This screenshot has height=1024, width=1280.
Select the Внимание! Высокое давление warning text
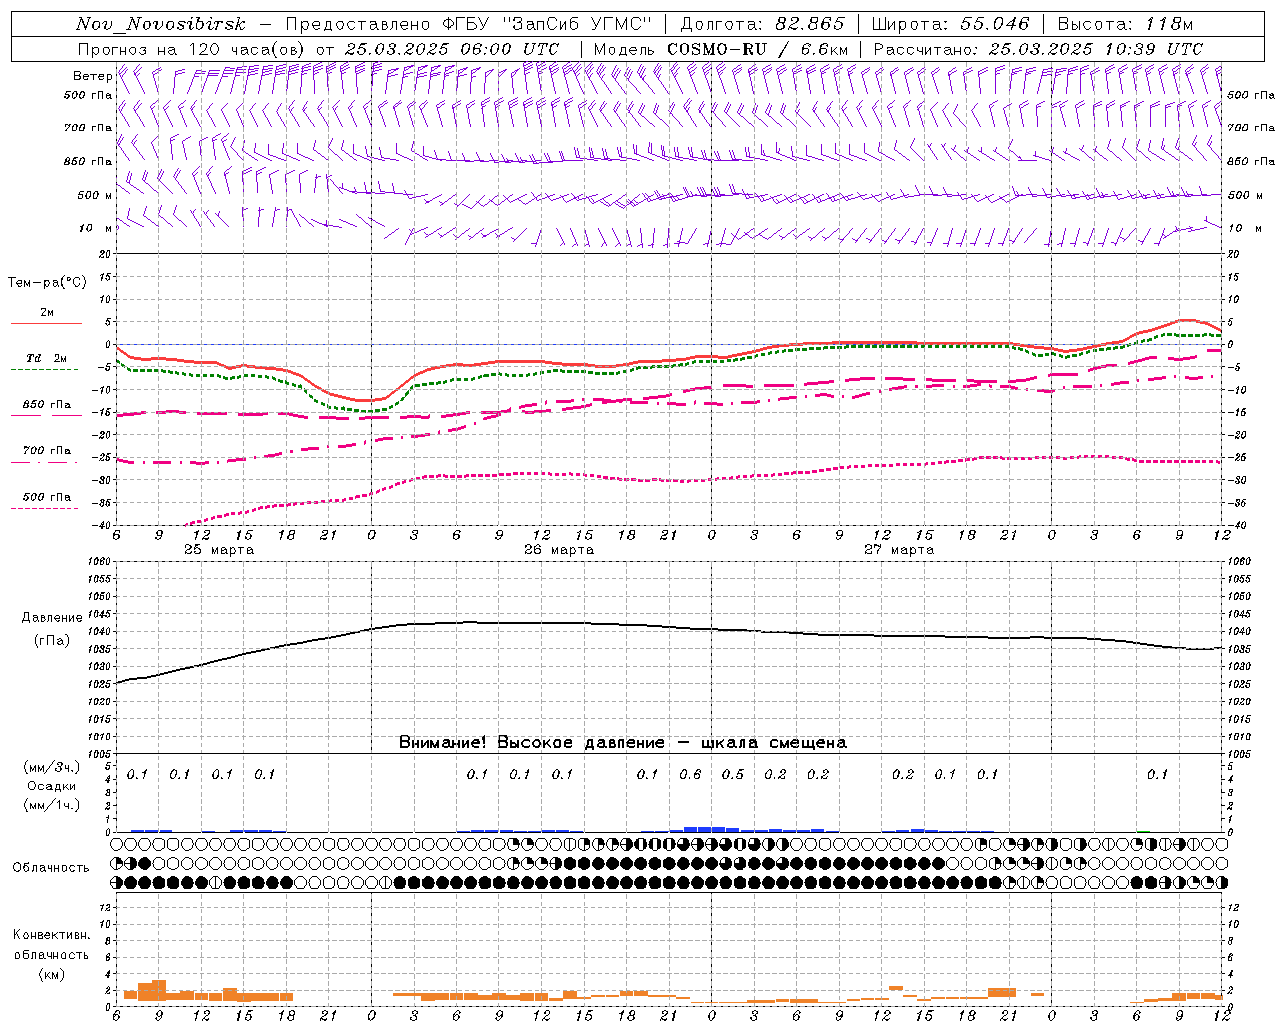click(622, 742)
